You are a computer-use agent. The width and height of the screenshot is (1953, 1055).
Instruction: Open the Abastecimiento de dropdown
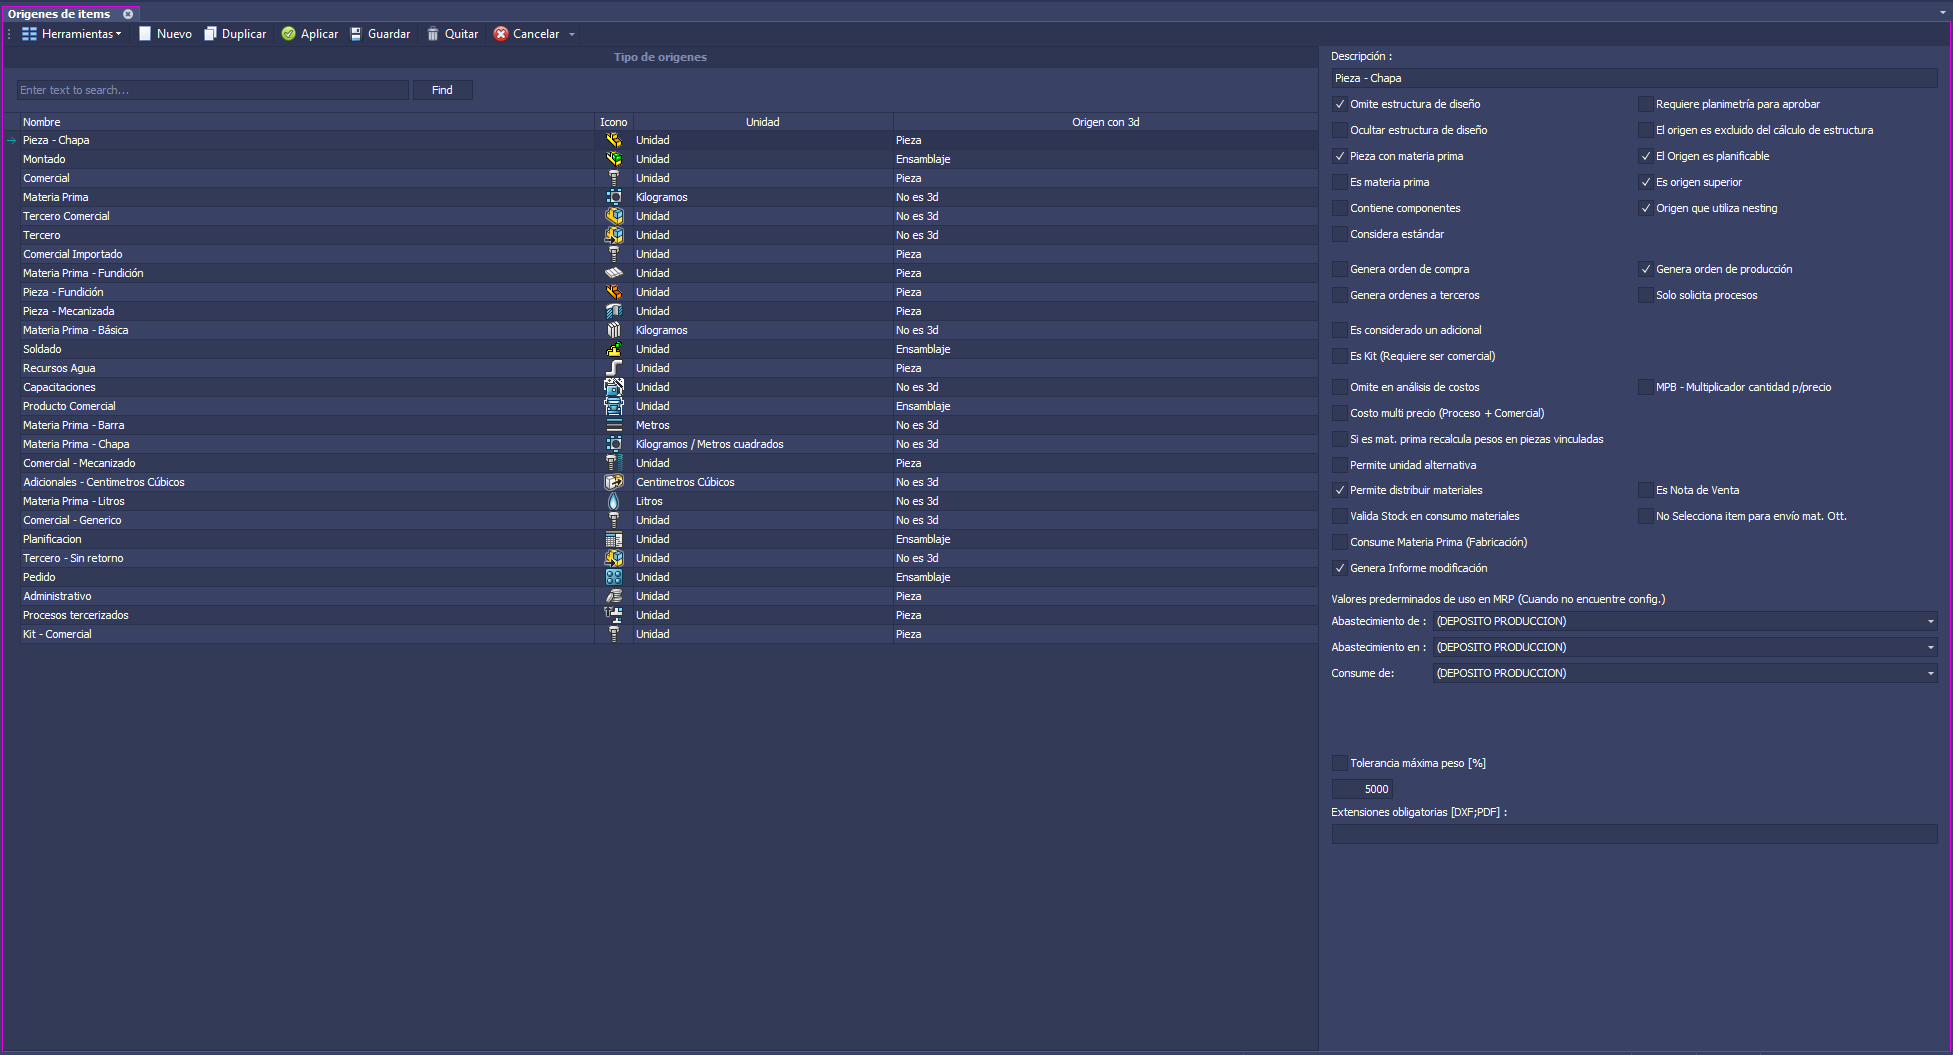pyautogui.click(x=1930, y=621)
